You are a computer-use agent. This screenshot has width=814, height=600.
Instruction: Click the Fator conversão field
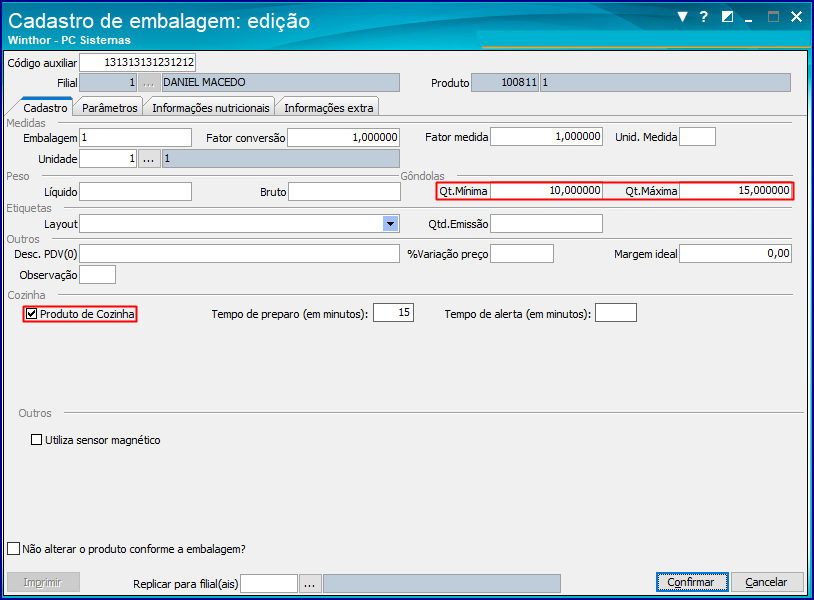(343, 138)
